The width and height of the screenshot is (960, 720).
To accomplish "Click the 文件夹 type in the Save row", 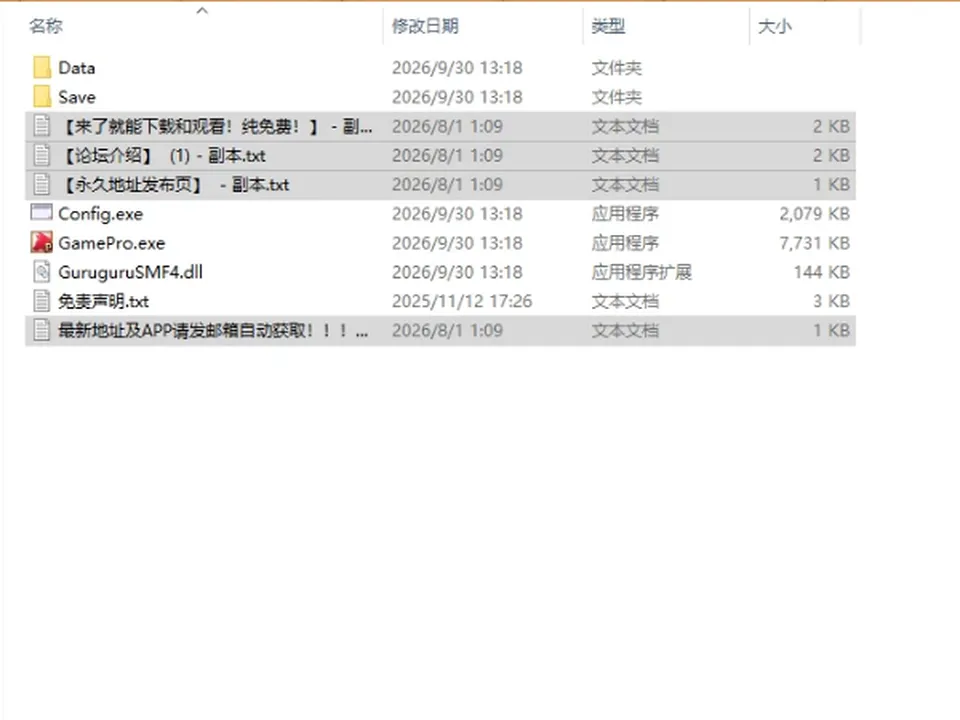I will click(617, 97).
